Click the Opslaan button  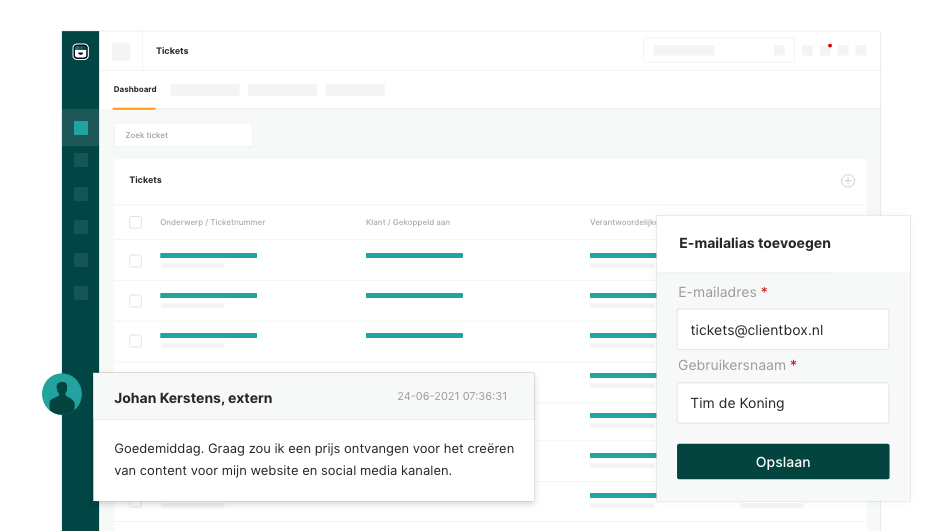click(782, 462)
